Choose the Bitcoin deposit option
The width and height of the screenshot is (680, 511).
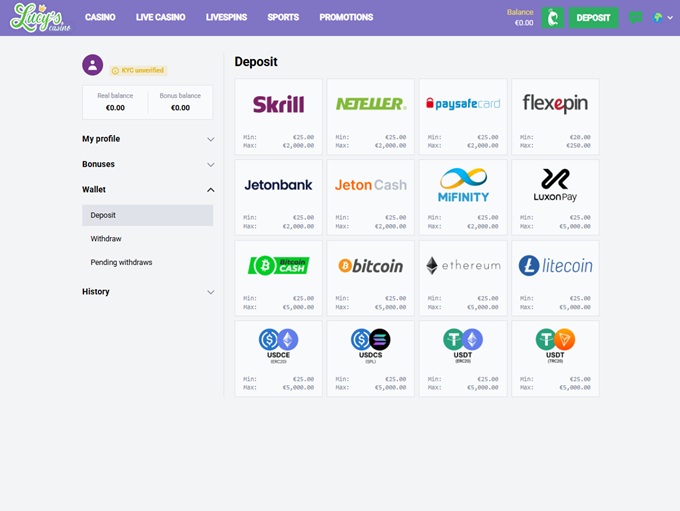click(370, 277)
